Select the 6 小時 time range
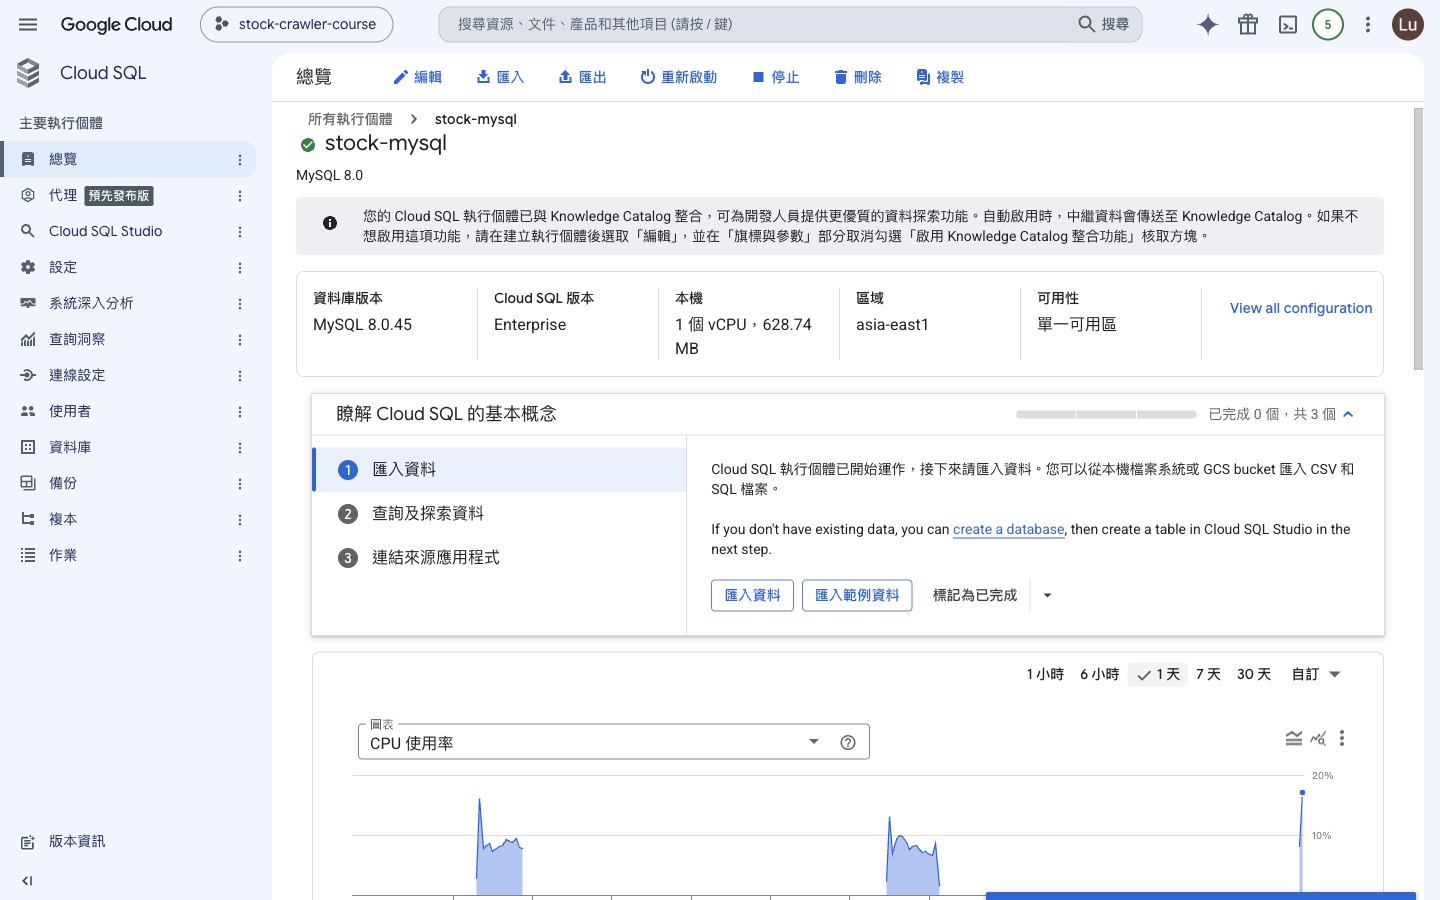 pyautogui.click(x=1099, y=674)
